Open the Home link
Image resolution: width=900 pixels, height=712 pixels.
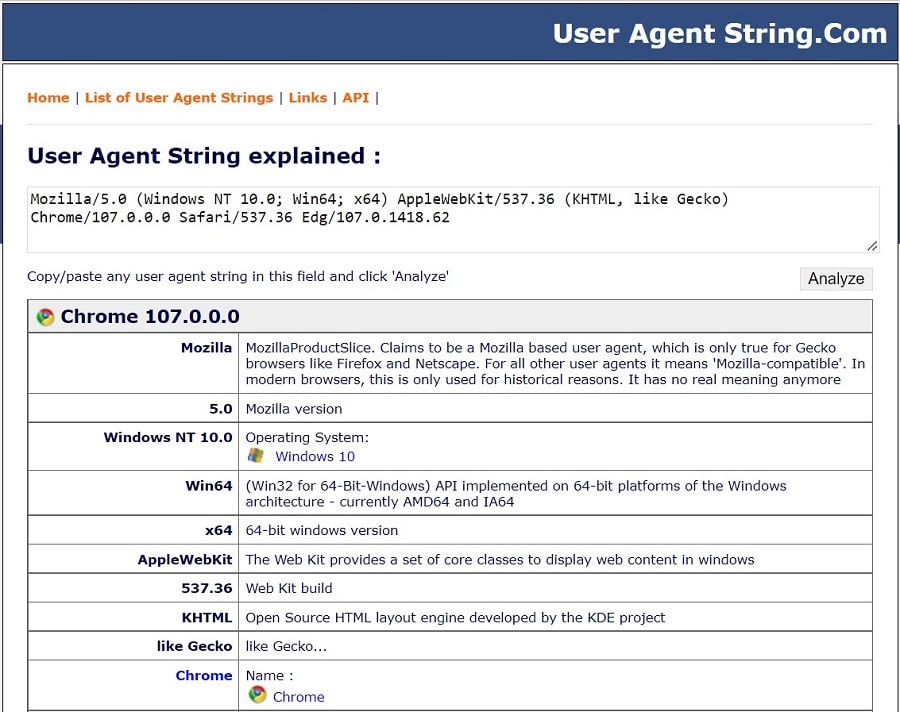pos(48,98)
